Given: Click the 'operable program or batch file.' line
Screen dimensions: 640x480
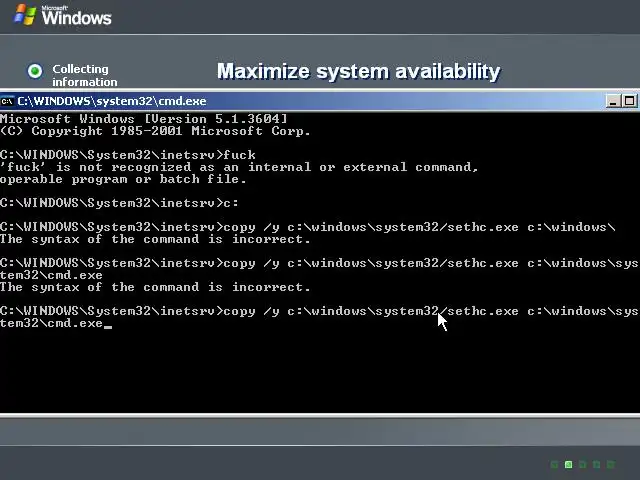Looking at the screenshot, I should coord(123,179).
